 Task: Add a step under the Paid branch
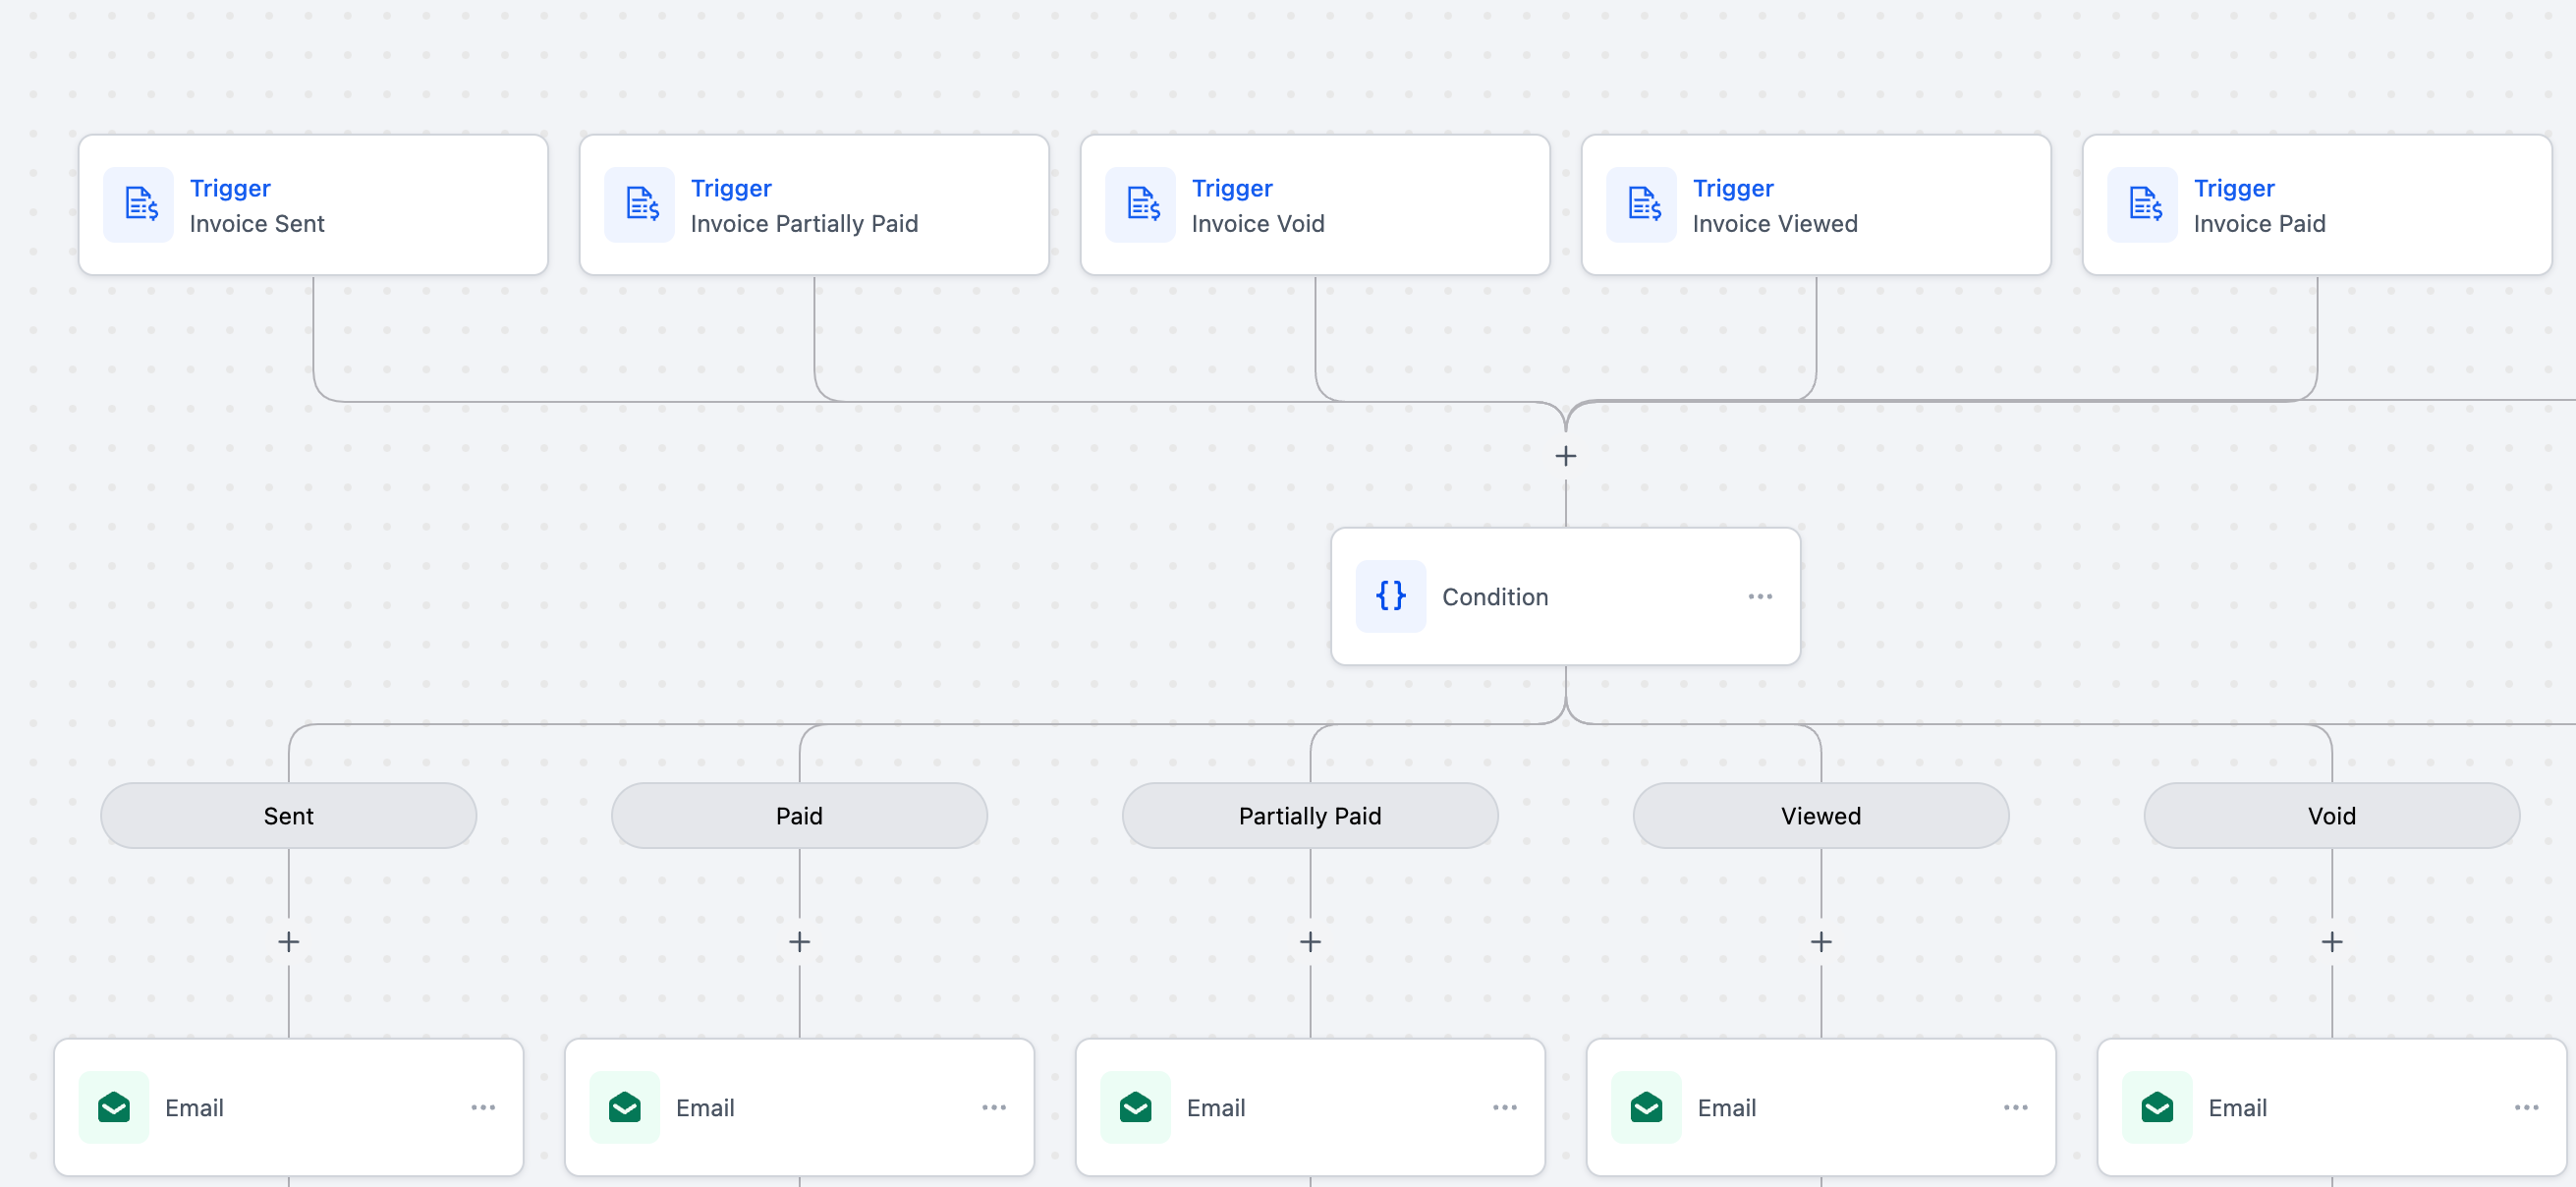coord(799,942)
